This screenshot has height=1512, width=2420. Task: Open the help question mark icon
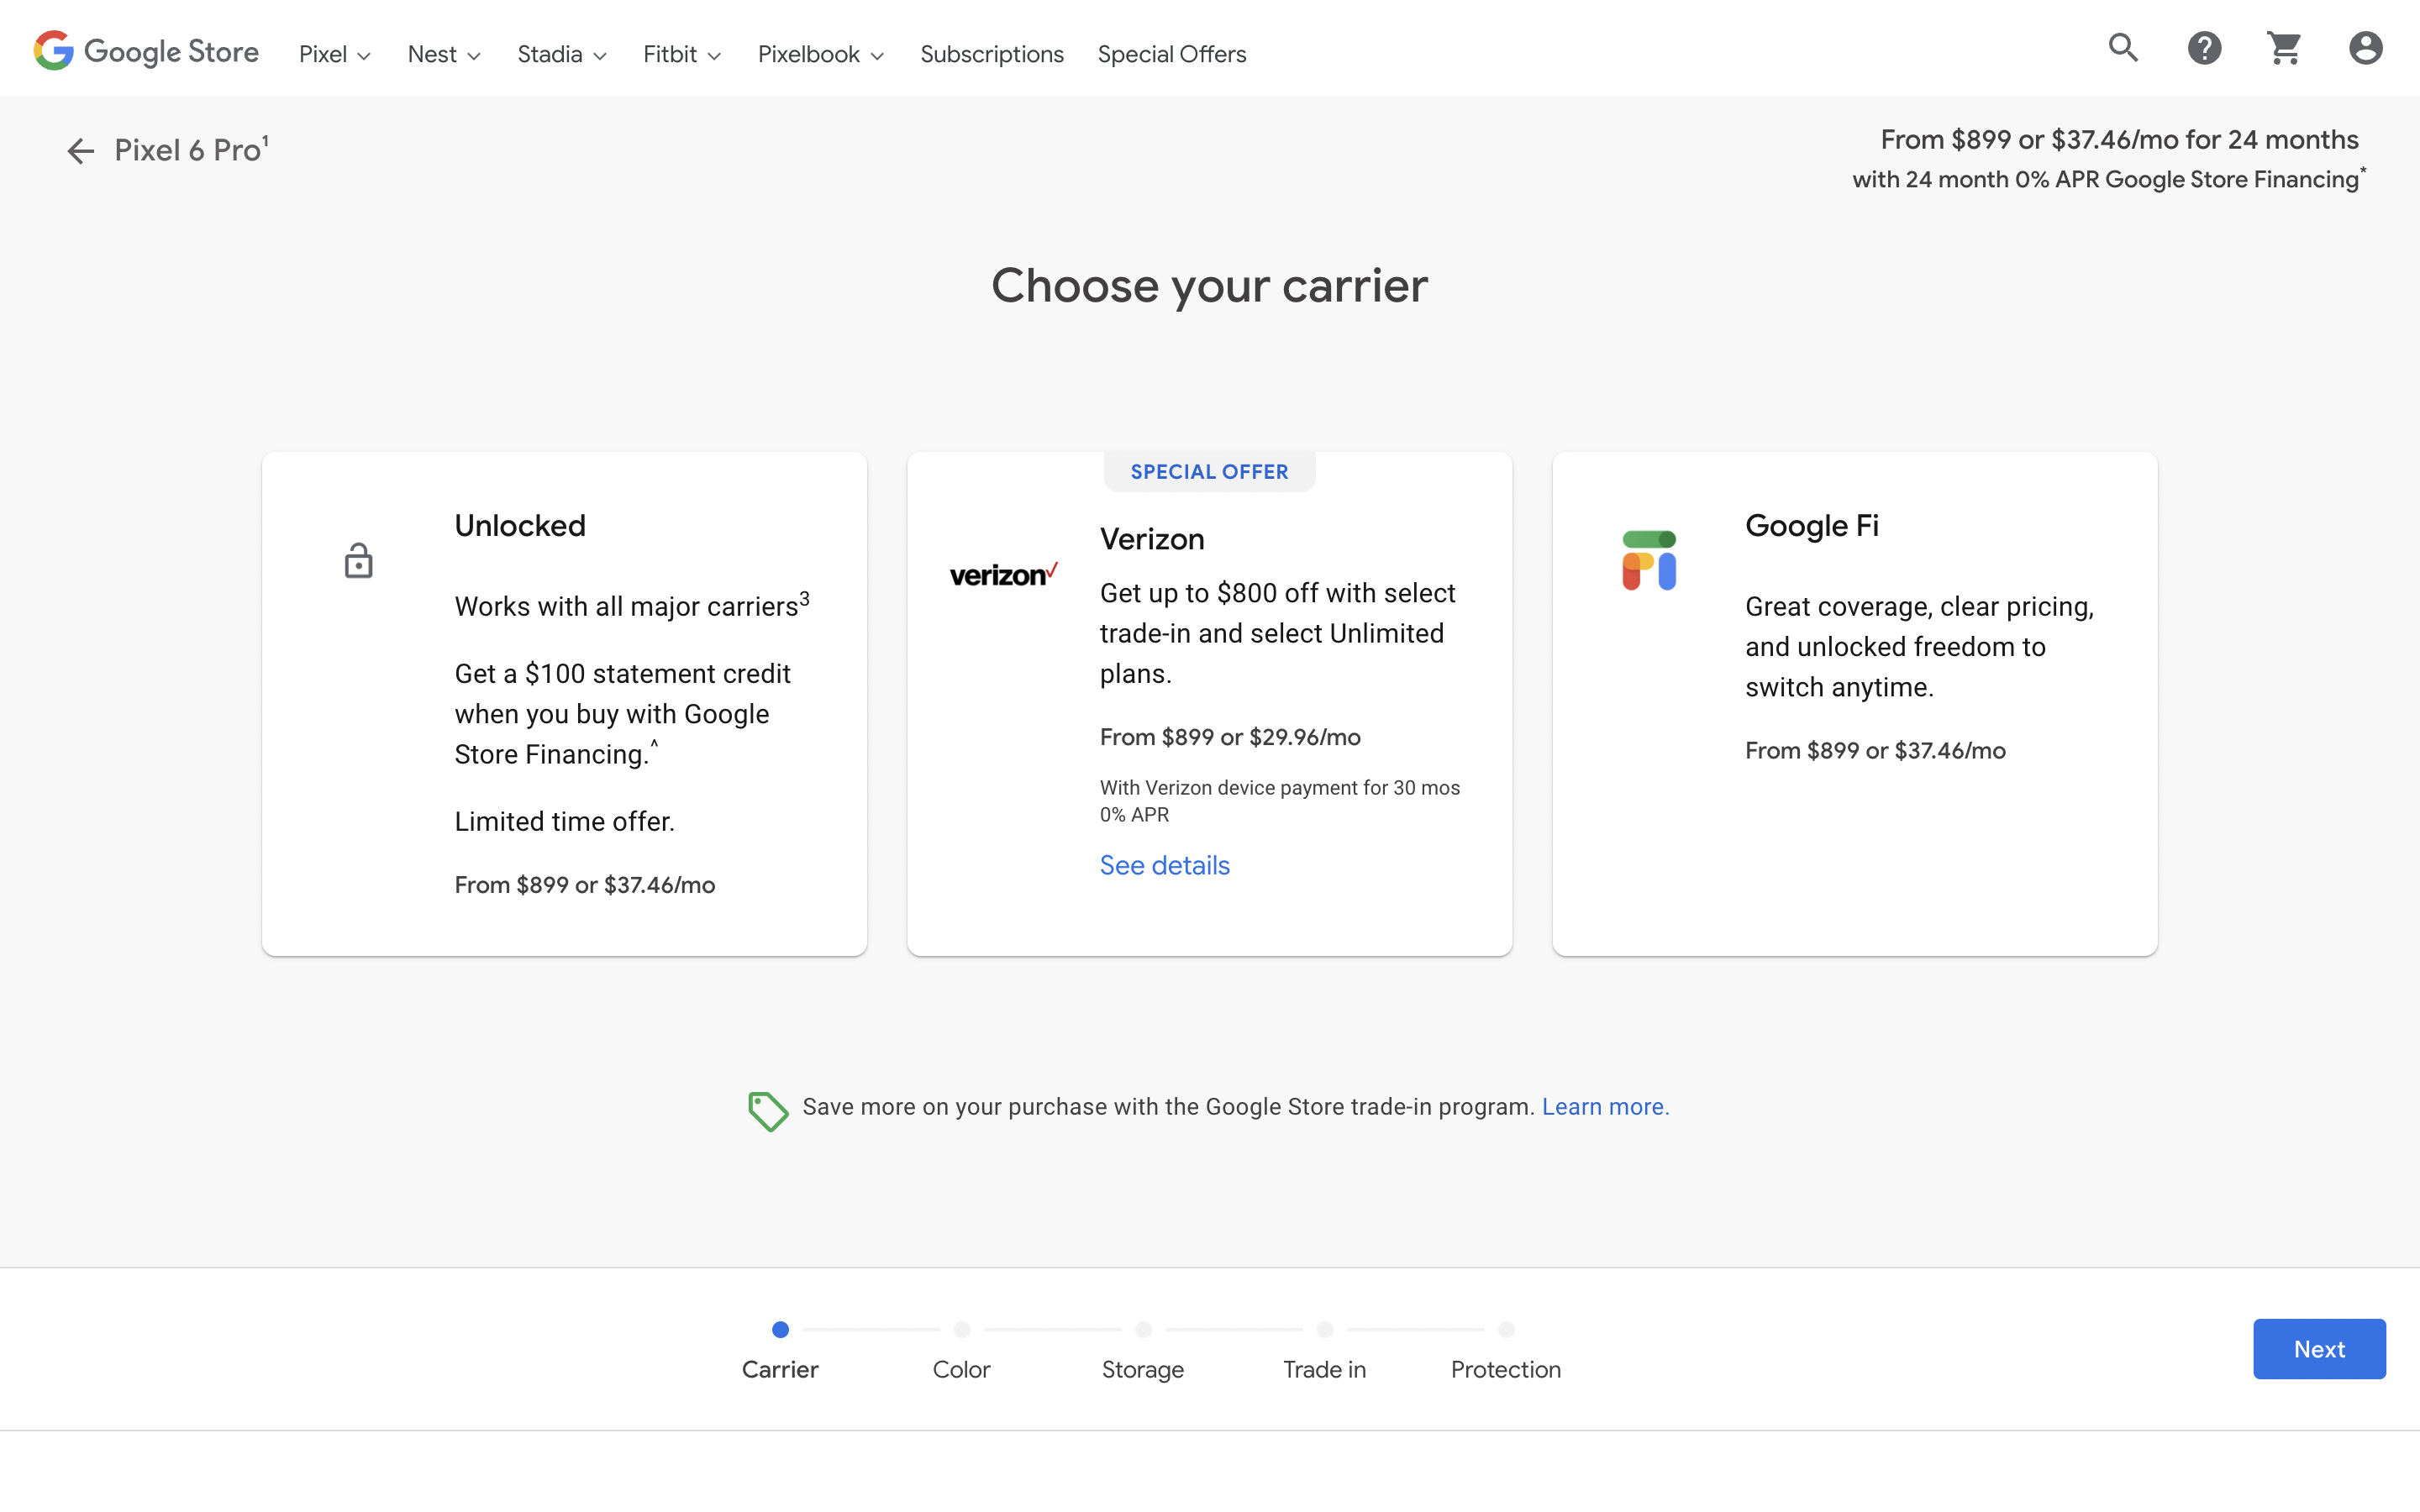[2204, 48]
